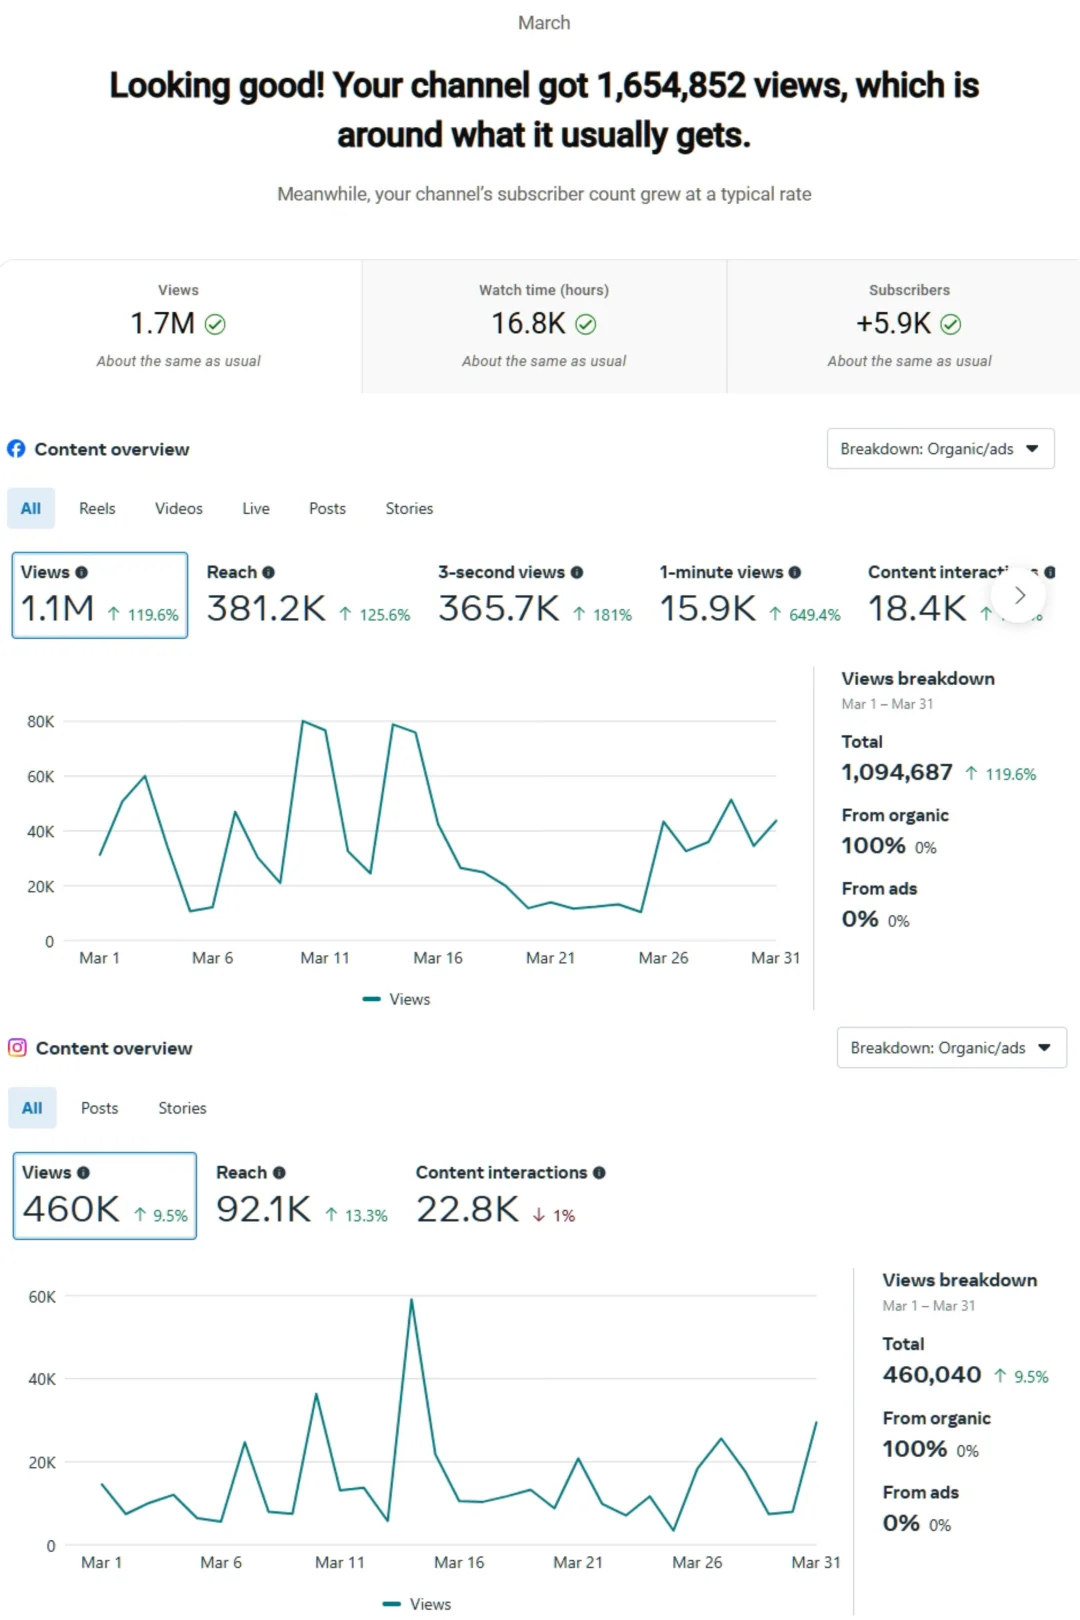
Task: Click info icon beside Instagram Reach metric
Action: pyautogui.click(x=279, y=1173)
